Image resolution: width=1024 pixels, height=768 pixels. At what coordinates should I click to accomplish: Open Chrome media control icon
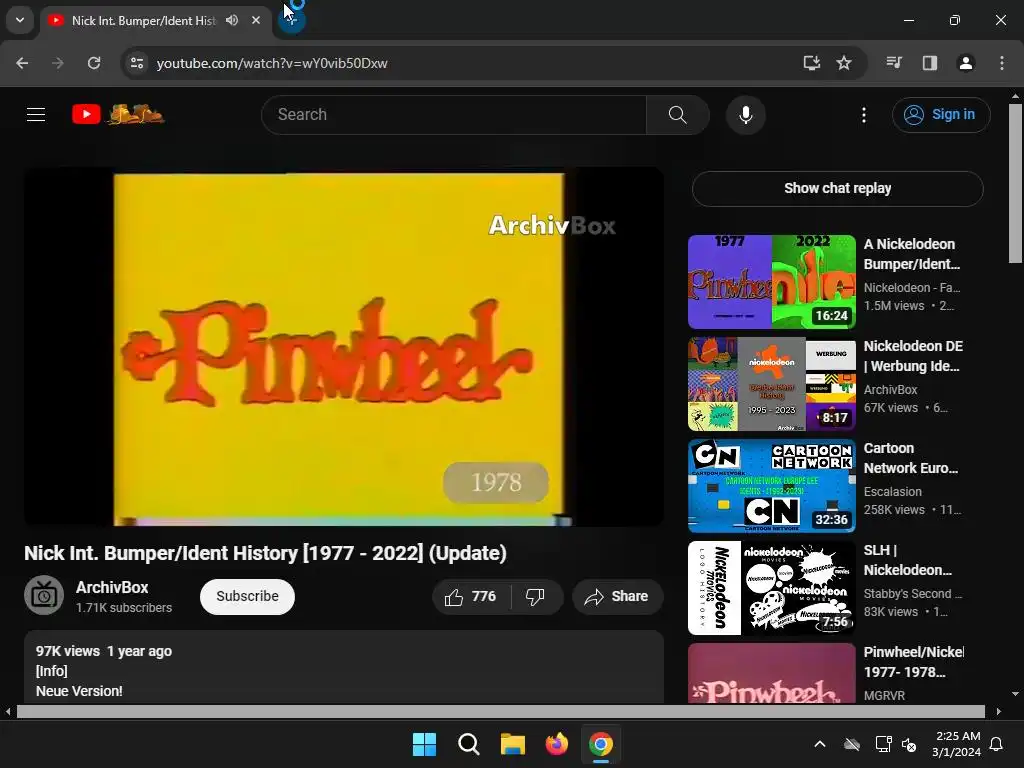[x=894, y=63]
